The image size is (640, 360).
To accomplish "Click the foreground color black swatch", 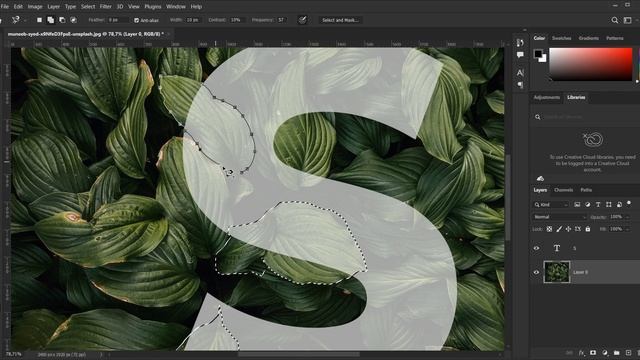I will point(538,53).
